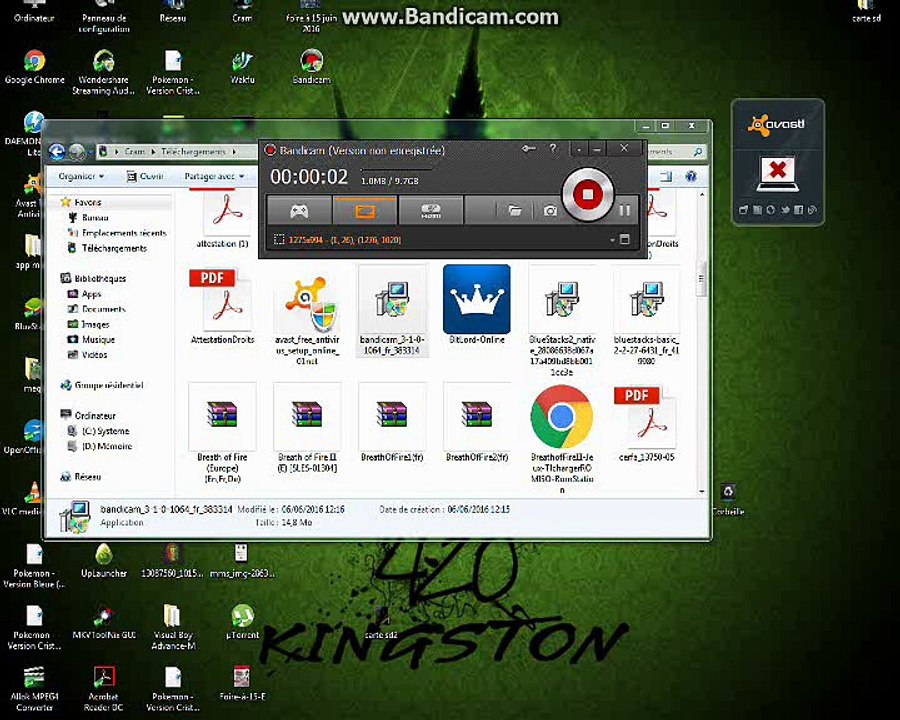
Task: Click the Explorer search magnifier icon
Action: pyautogui.click(x=698, y=152)
